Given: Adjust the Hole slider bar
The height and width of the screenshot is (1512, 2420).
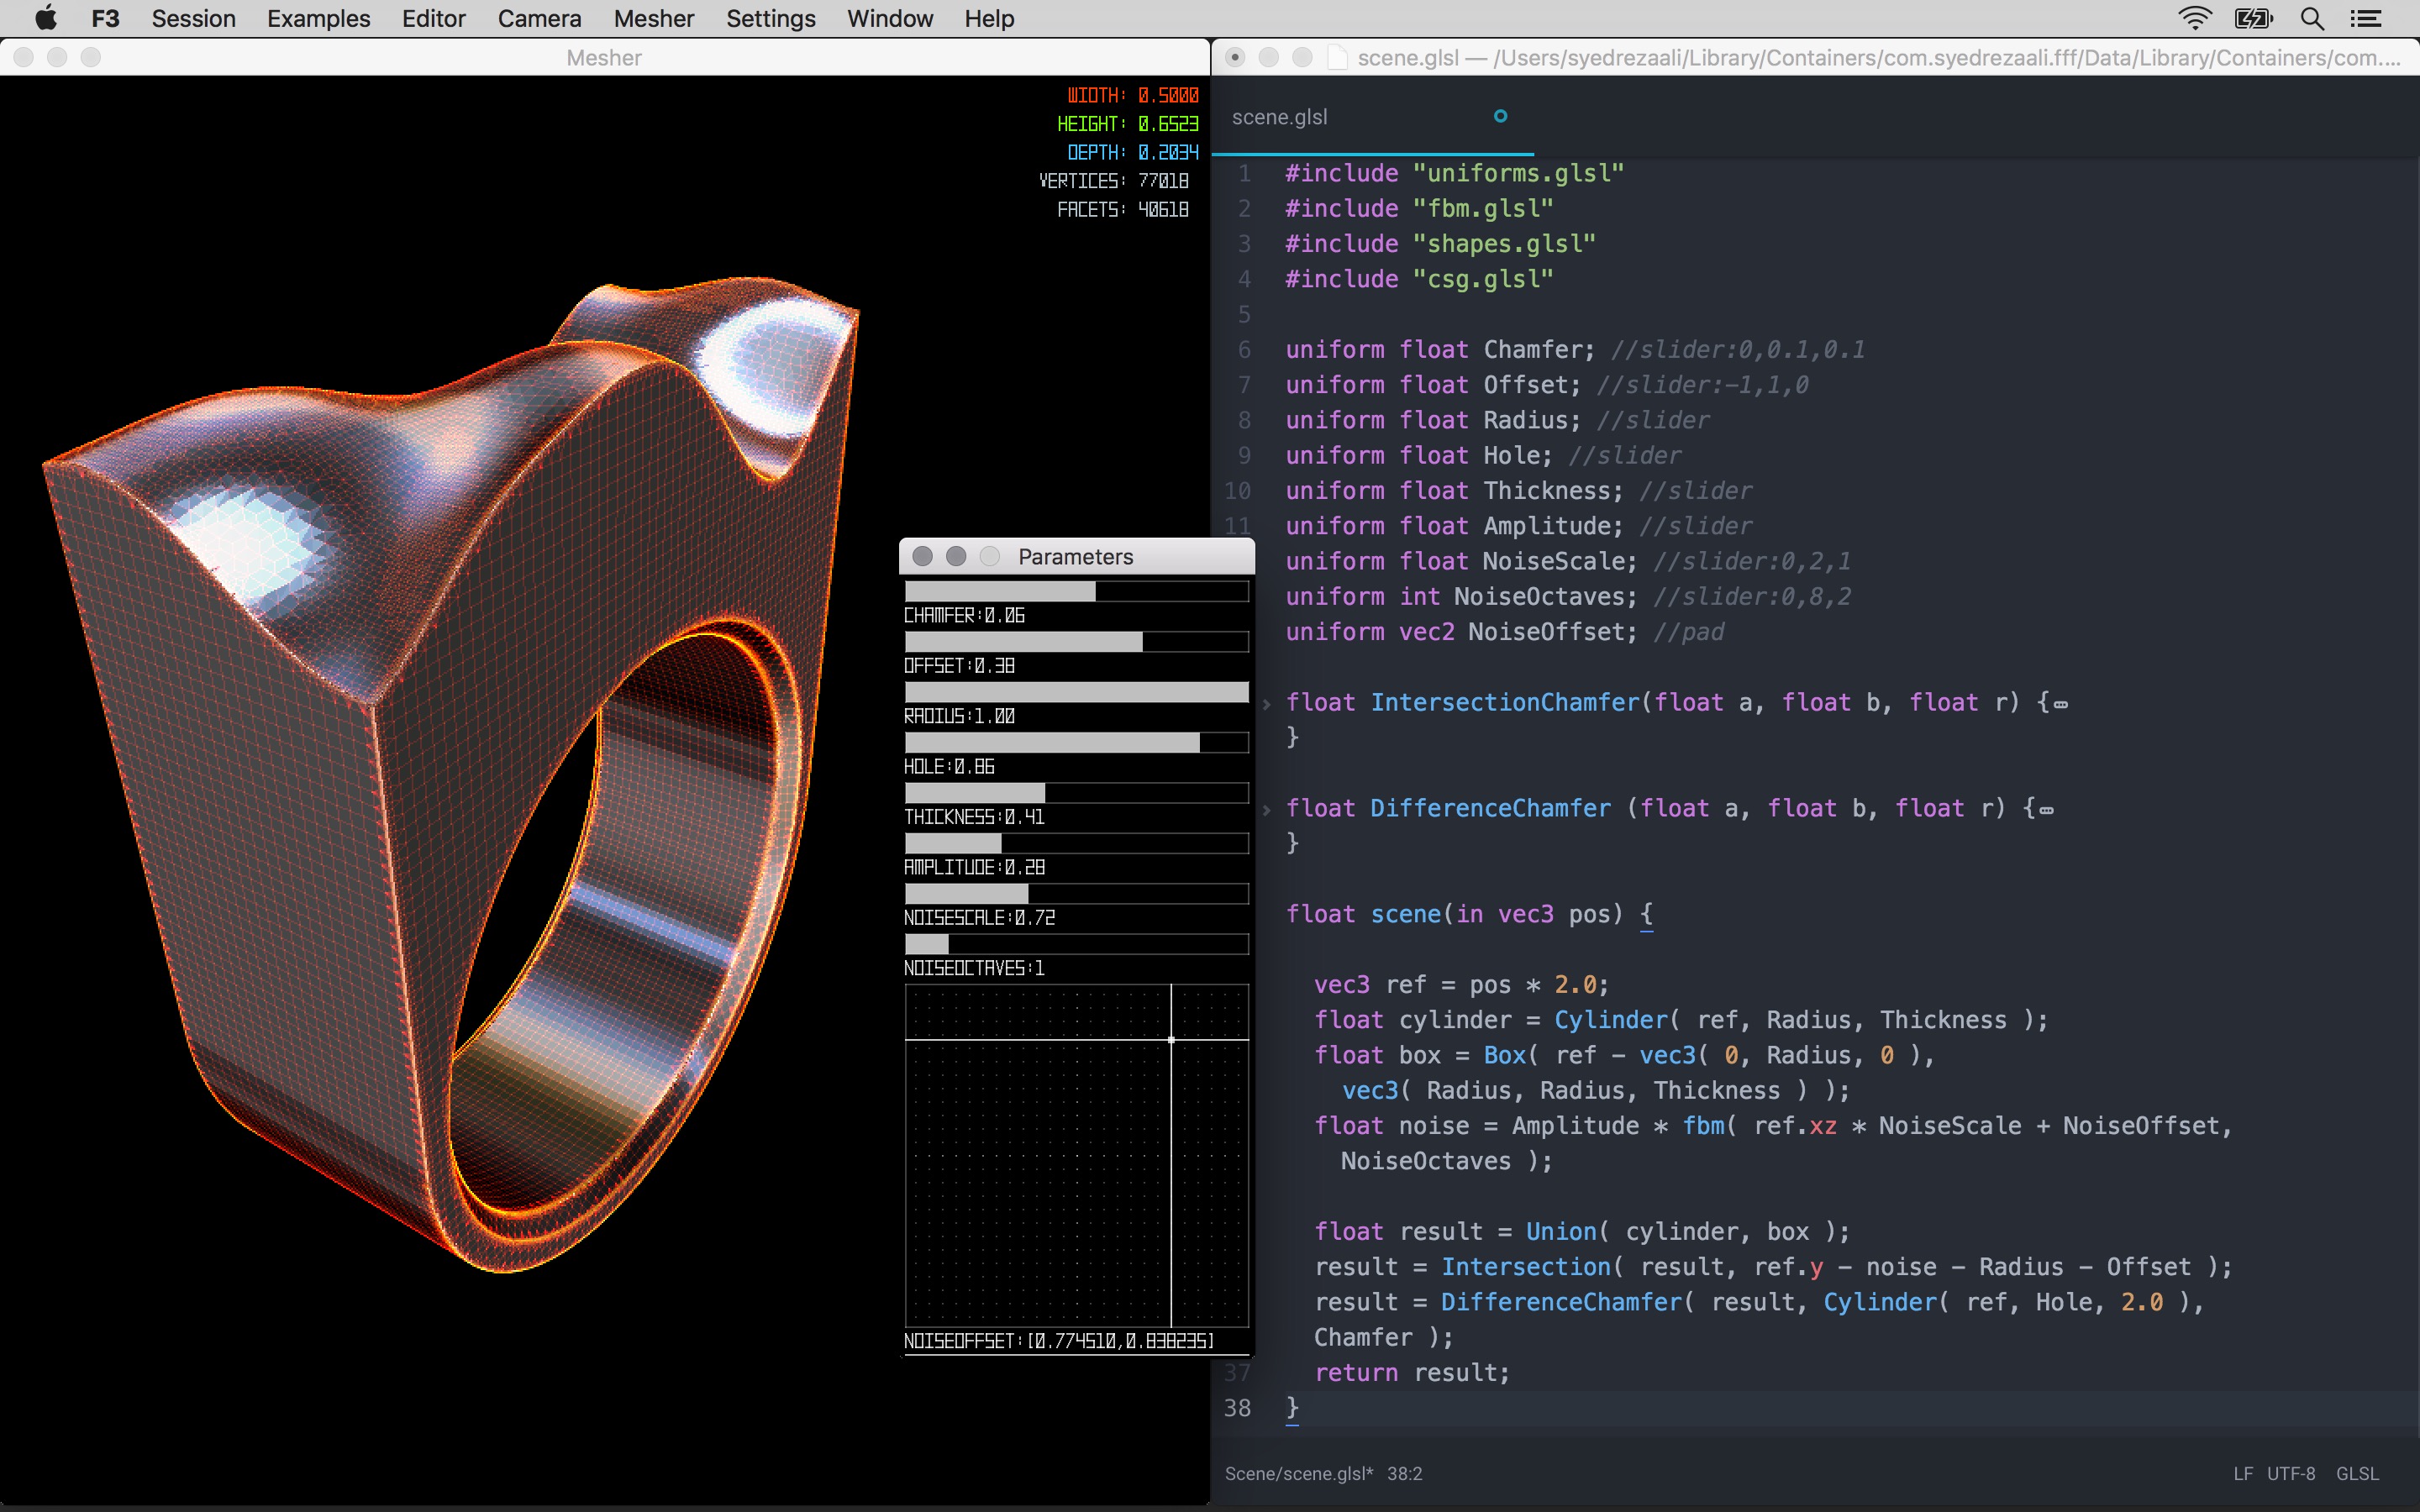Looking at the screenshot, I should tap(1076, 742).
